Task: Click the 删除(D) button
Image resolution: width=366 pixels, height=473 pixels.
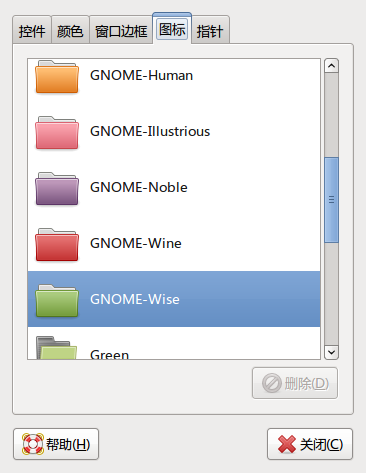Action: point(295,383)
